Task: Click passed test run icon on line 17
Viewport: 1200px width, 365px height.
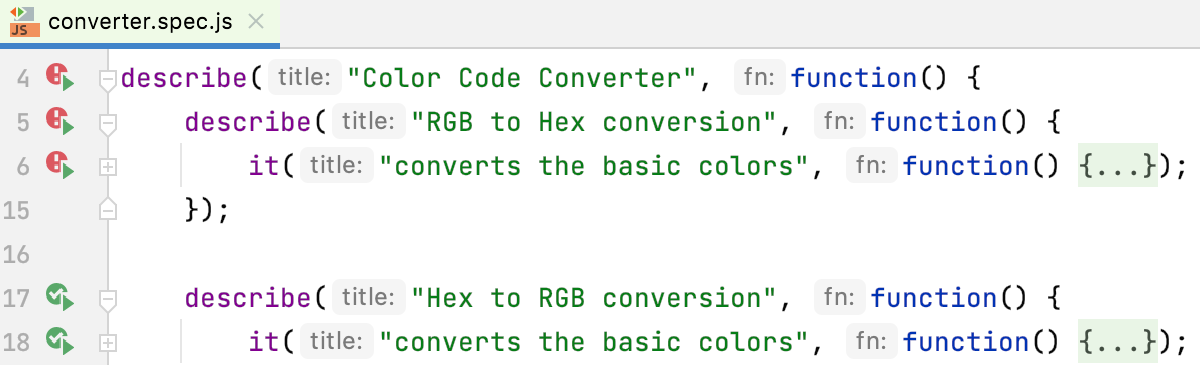Action: point(60,298)
